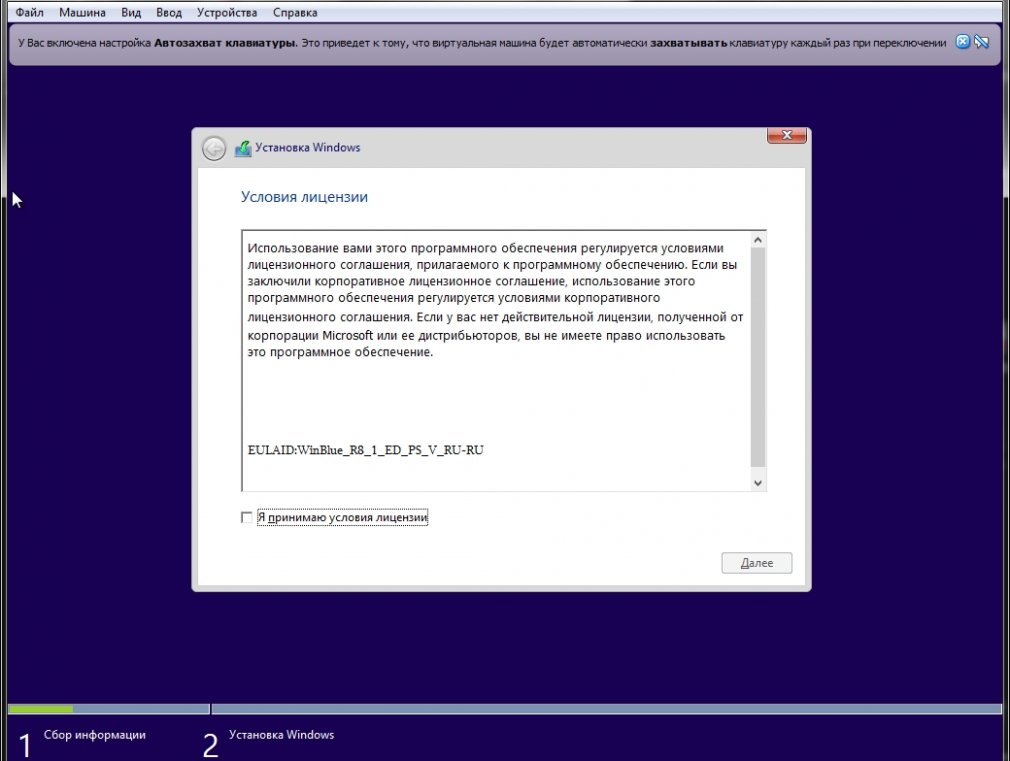Click the Windows Setup title icon
Screen dimensions: 1010x761
click(x=243, y=149)
